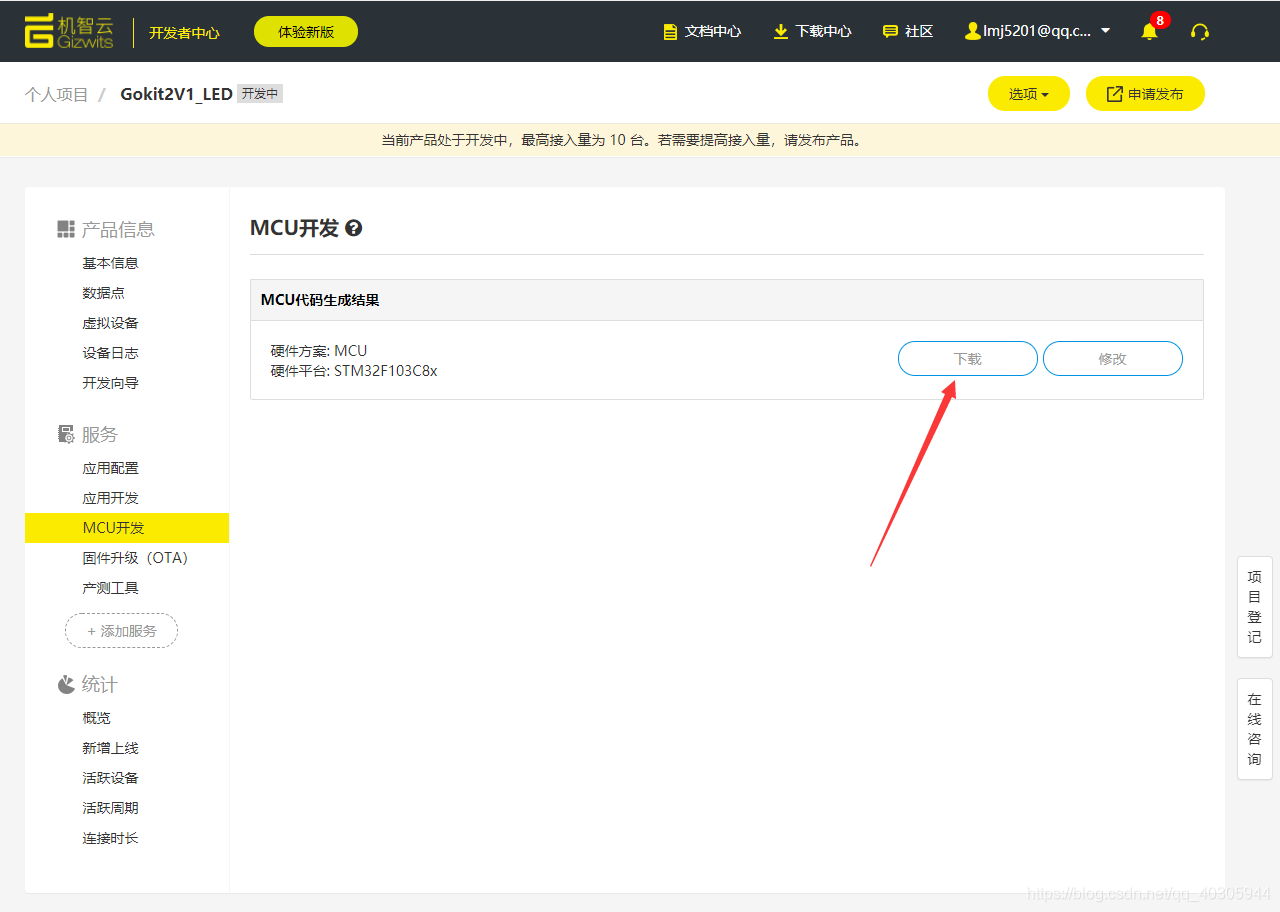Select 应用配置 in the sidebar

coord(110,468)
